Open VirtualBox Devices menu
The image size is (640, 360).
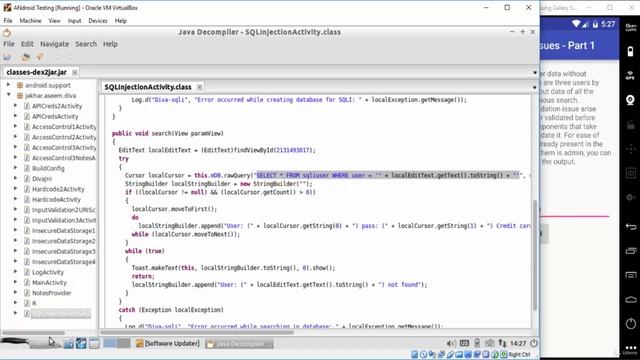(98, 21)
